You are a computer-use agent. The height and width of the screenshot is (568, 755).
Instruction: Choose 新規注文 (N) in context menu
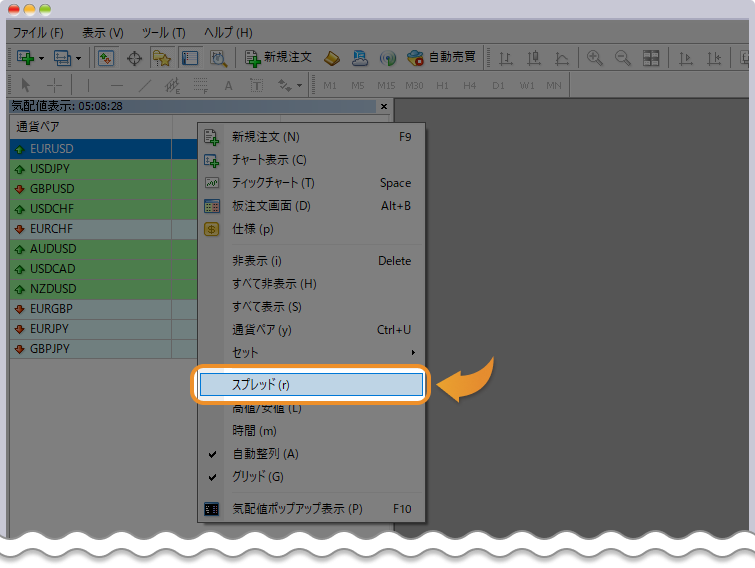311,137
